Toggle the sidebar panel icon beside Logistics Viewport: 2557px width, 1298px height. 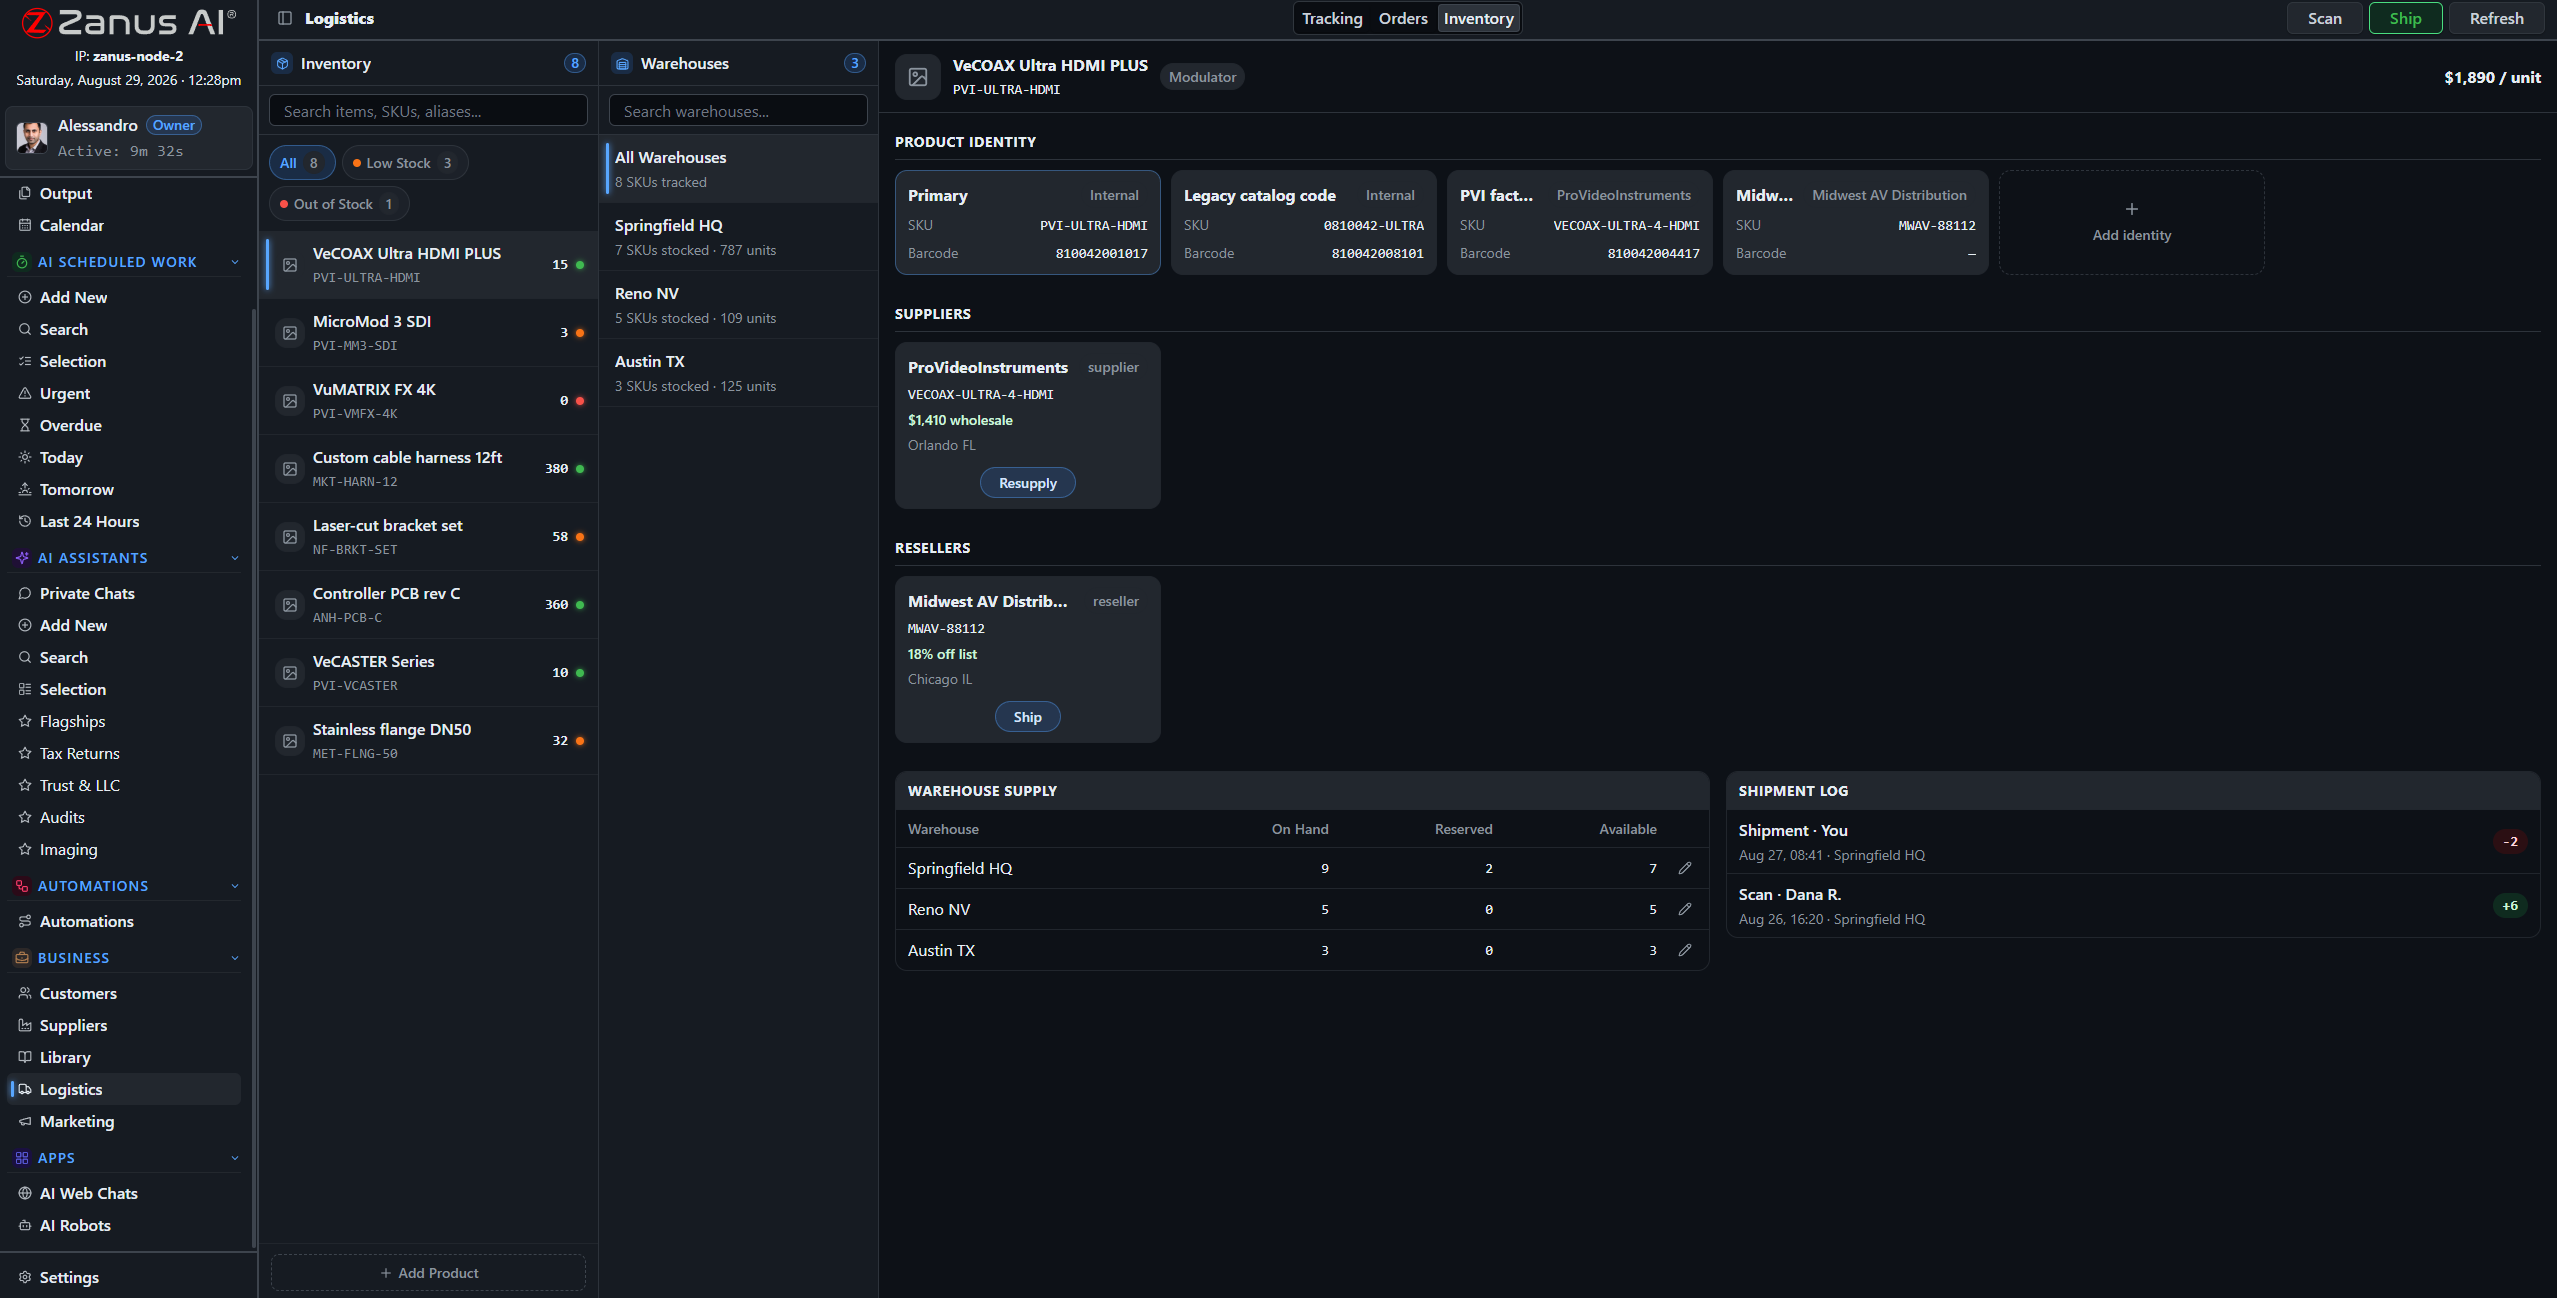(x=285, y=18)
